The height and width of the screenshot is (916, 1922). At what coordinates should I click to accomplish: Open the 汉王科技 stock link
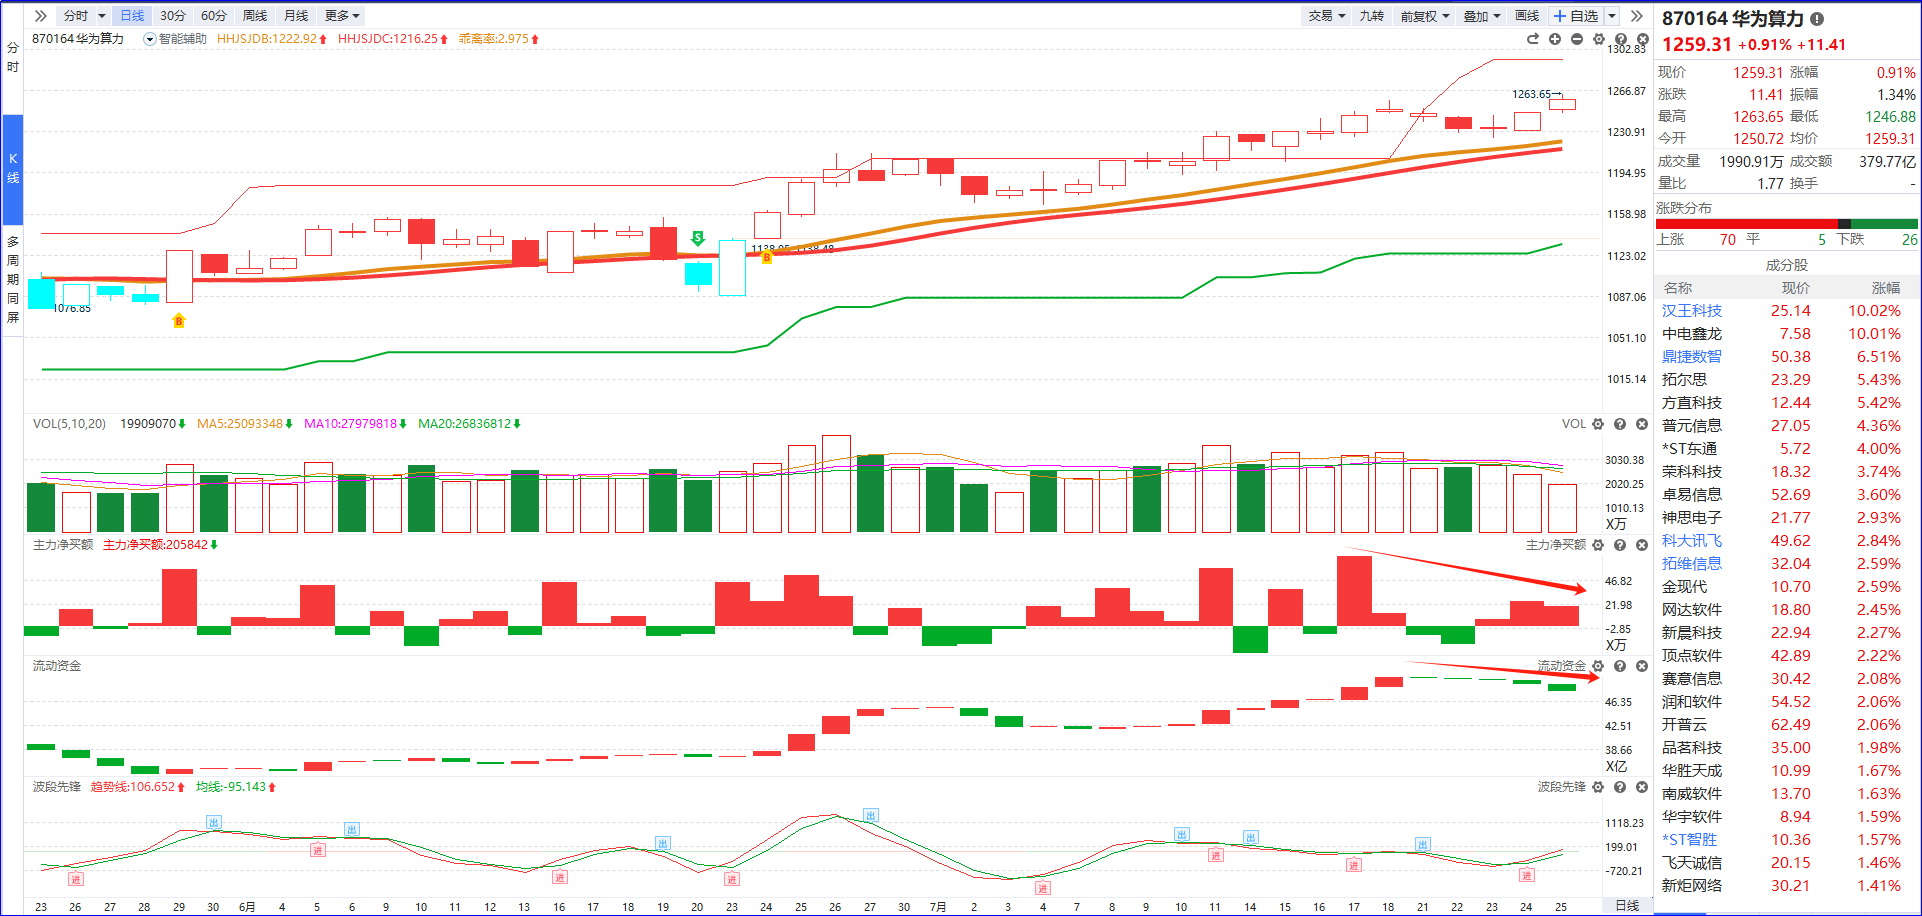coord(1692,311)
